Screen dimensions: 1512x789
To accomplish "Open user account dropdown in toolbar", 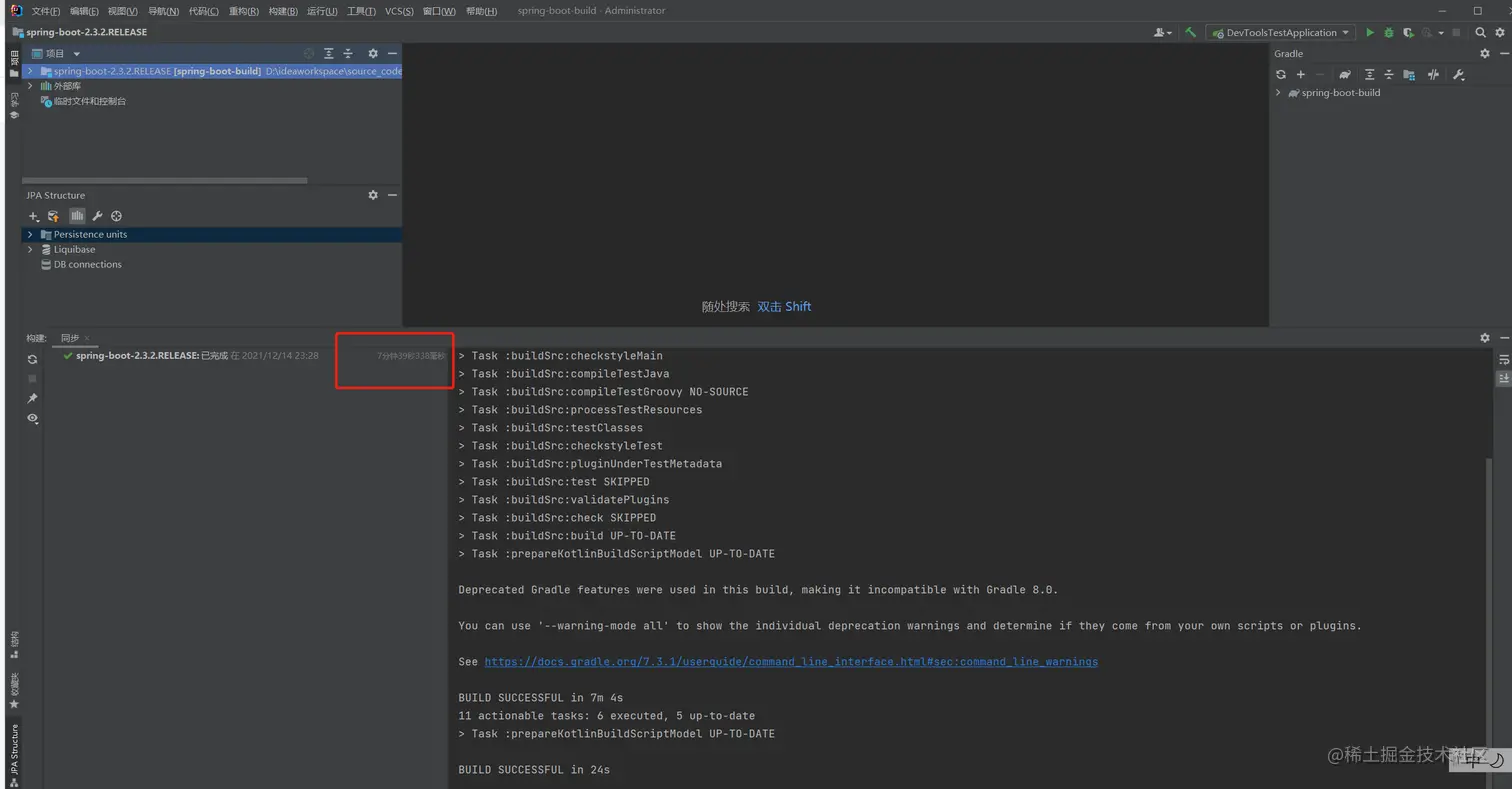I will (x=1163, y=33).
